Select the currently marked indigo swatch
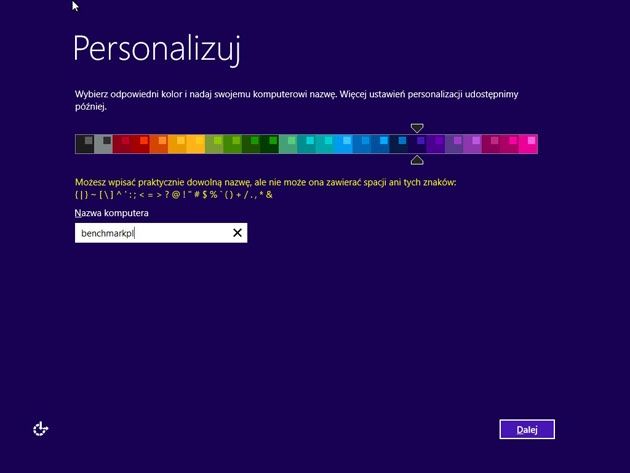This screenshot has height=473, width=630. tap(417, 144)
